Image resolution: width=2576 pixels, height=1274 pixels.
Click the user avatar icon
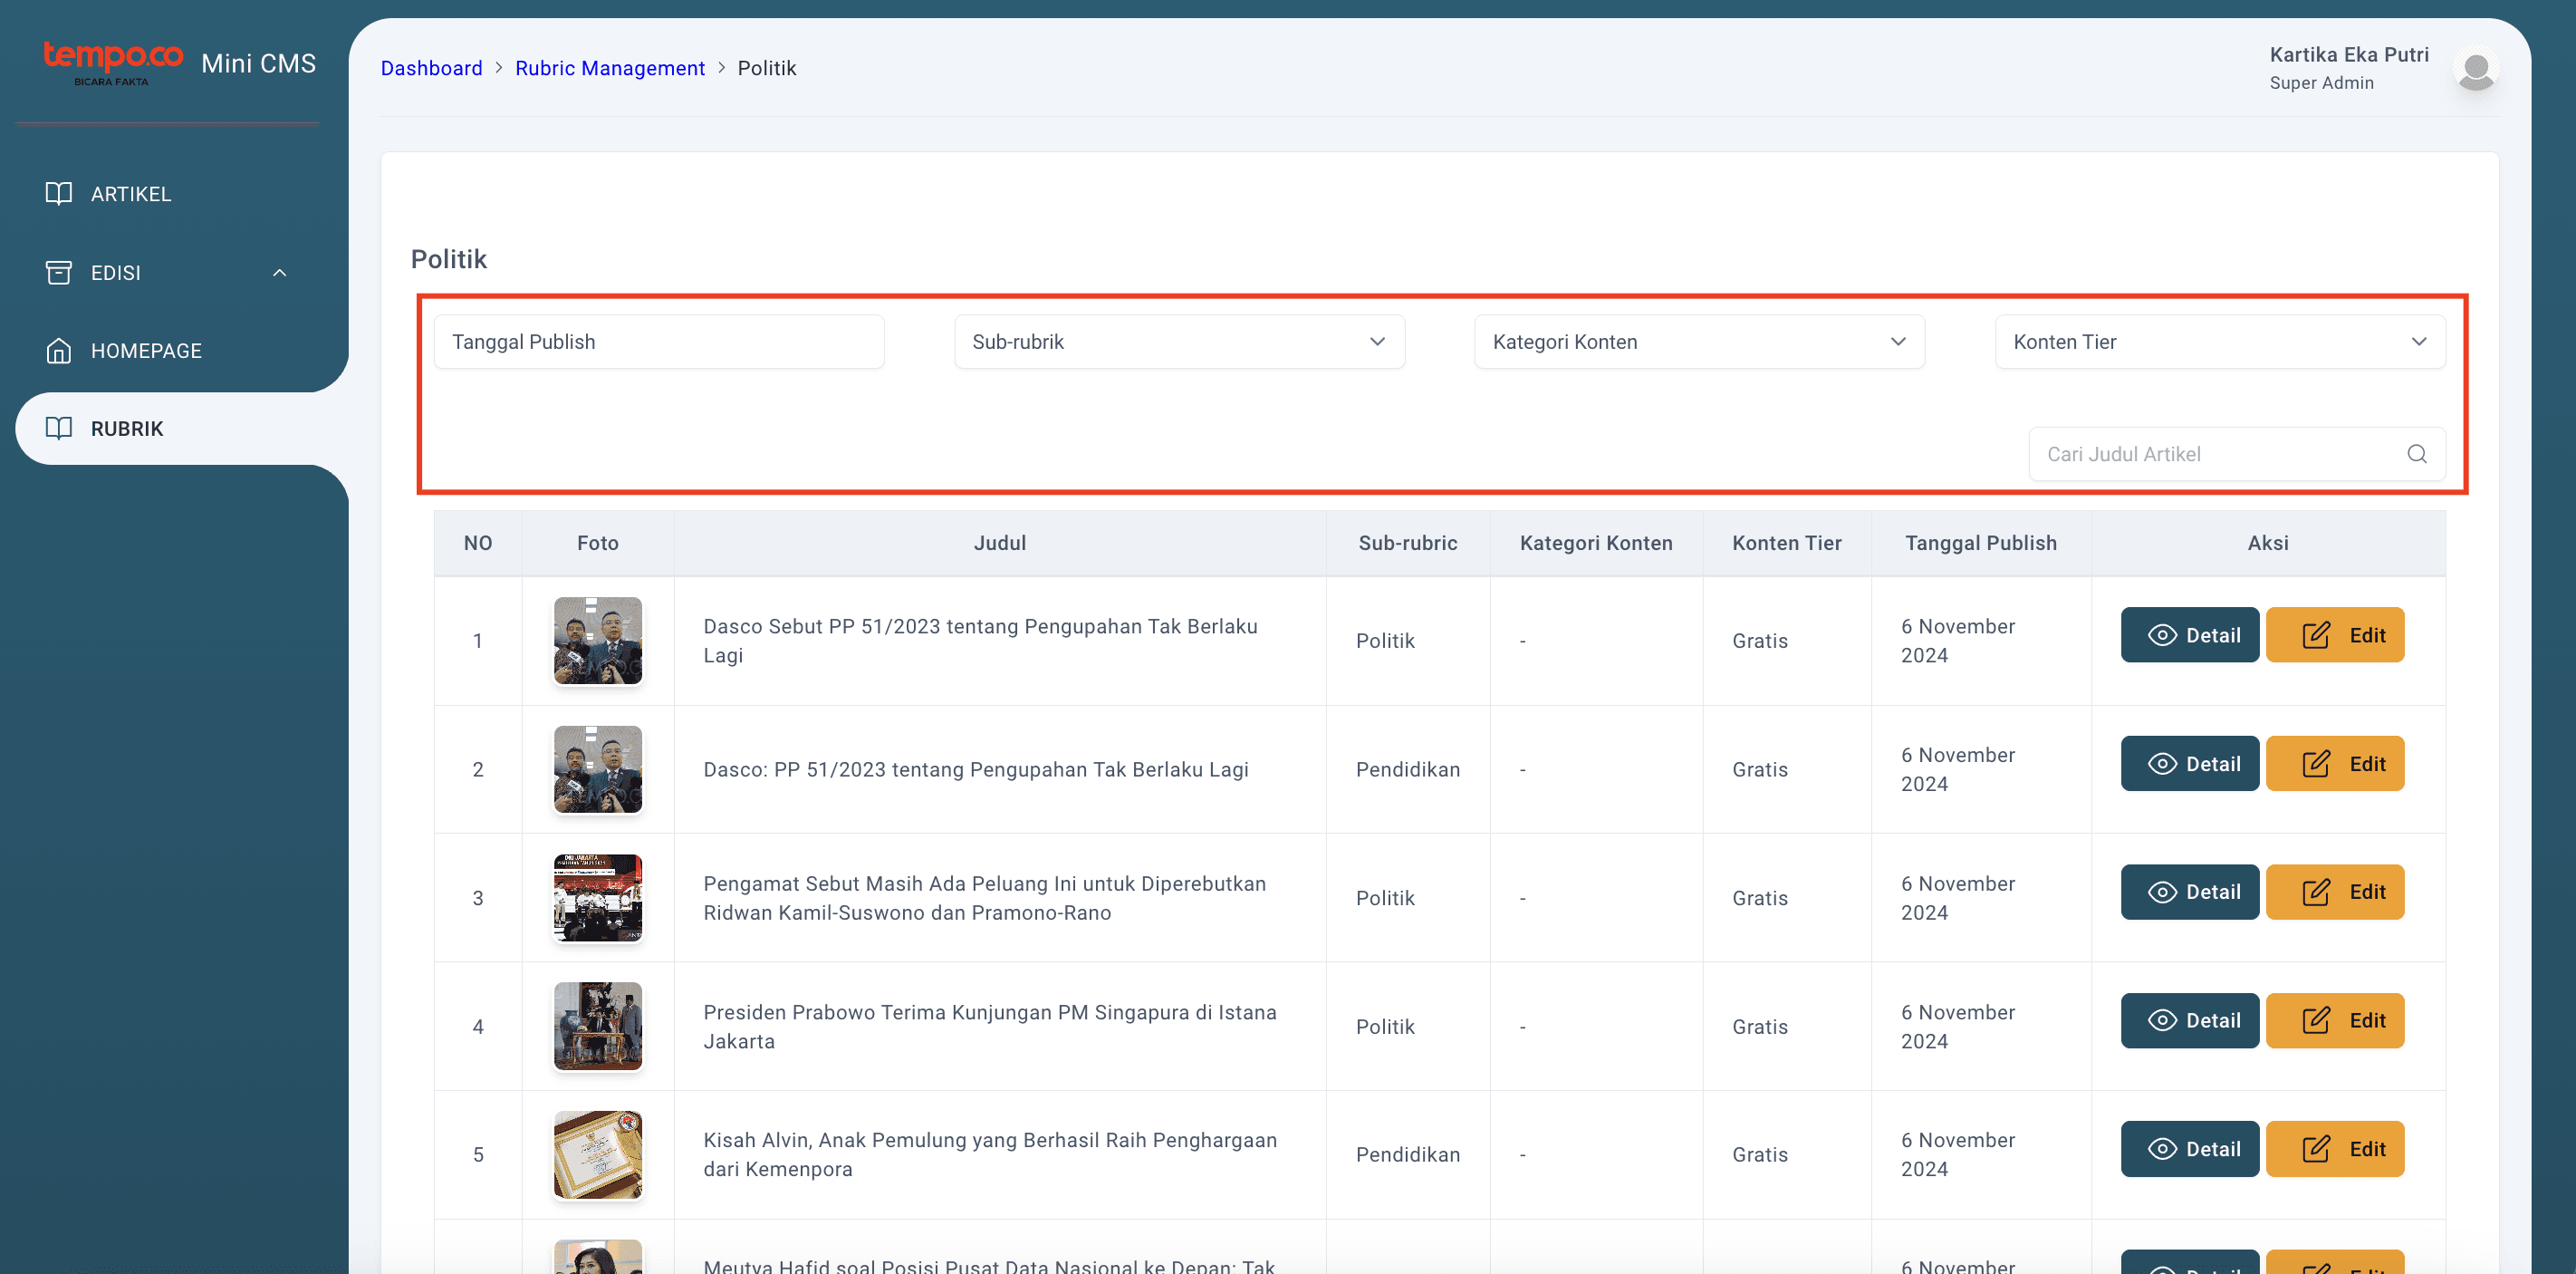coord(2476,69)
